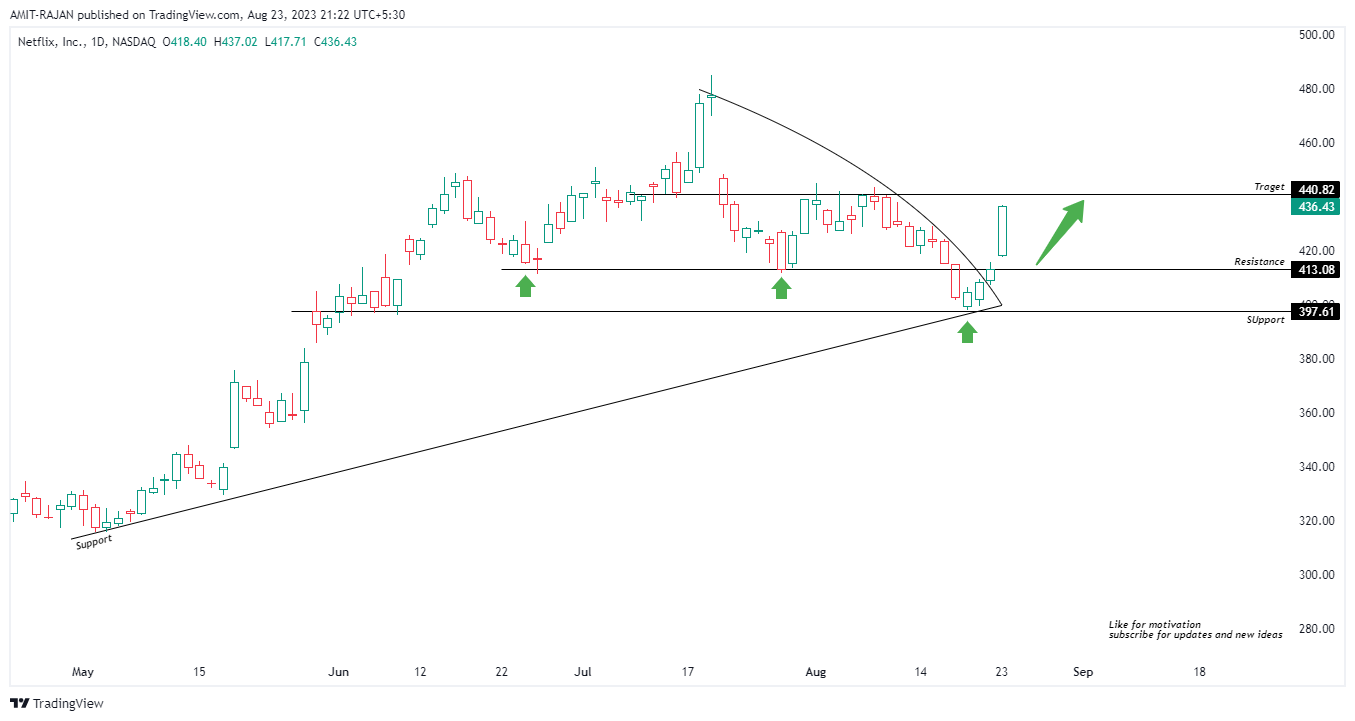The image size is (1355, 721).
Task: Click the Jul label on time axis
Action: pyautogui.click(x=584, y=672)
